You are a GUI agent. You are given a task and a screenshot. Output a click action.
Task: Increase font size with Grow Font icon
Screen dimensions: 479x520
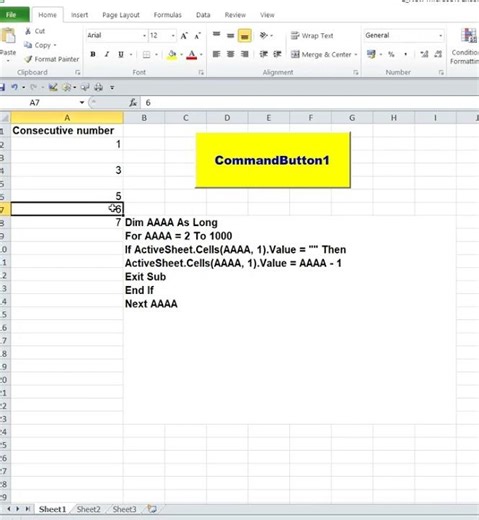[184, 36]
